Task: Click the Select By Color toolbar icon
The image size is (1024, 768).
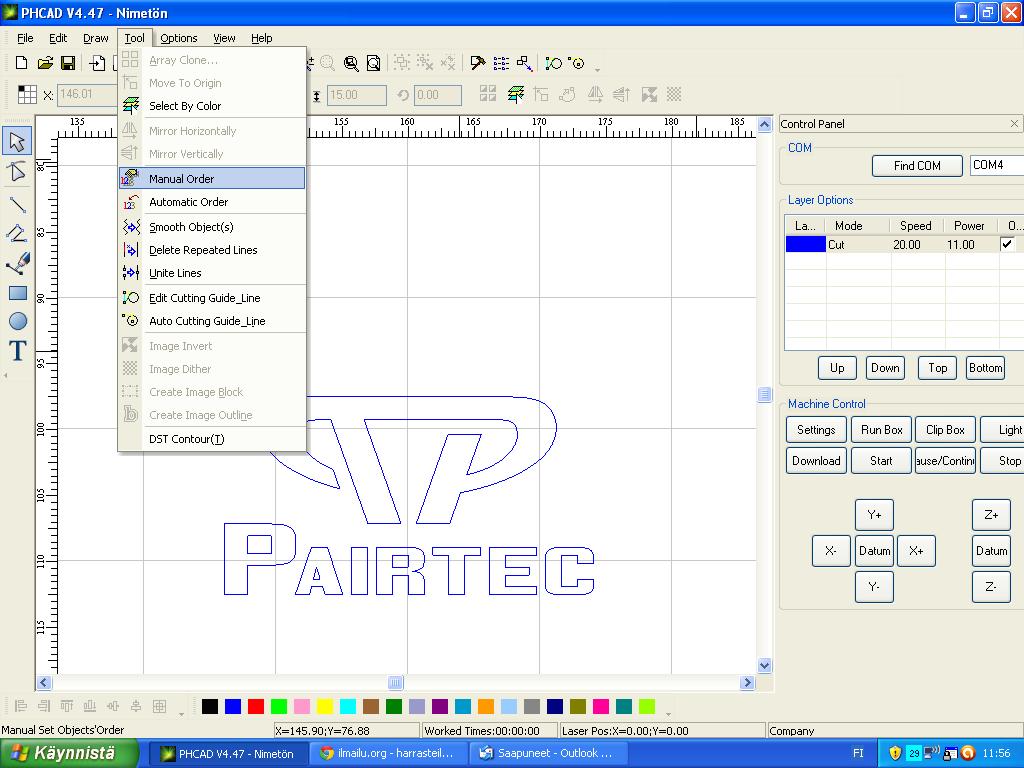Action: [x=516, y=95]
